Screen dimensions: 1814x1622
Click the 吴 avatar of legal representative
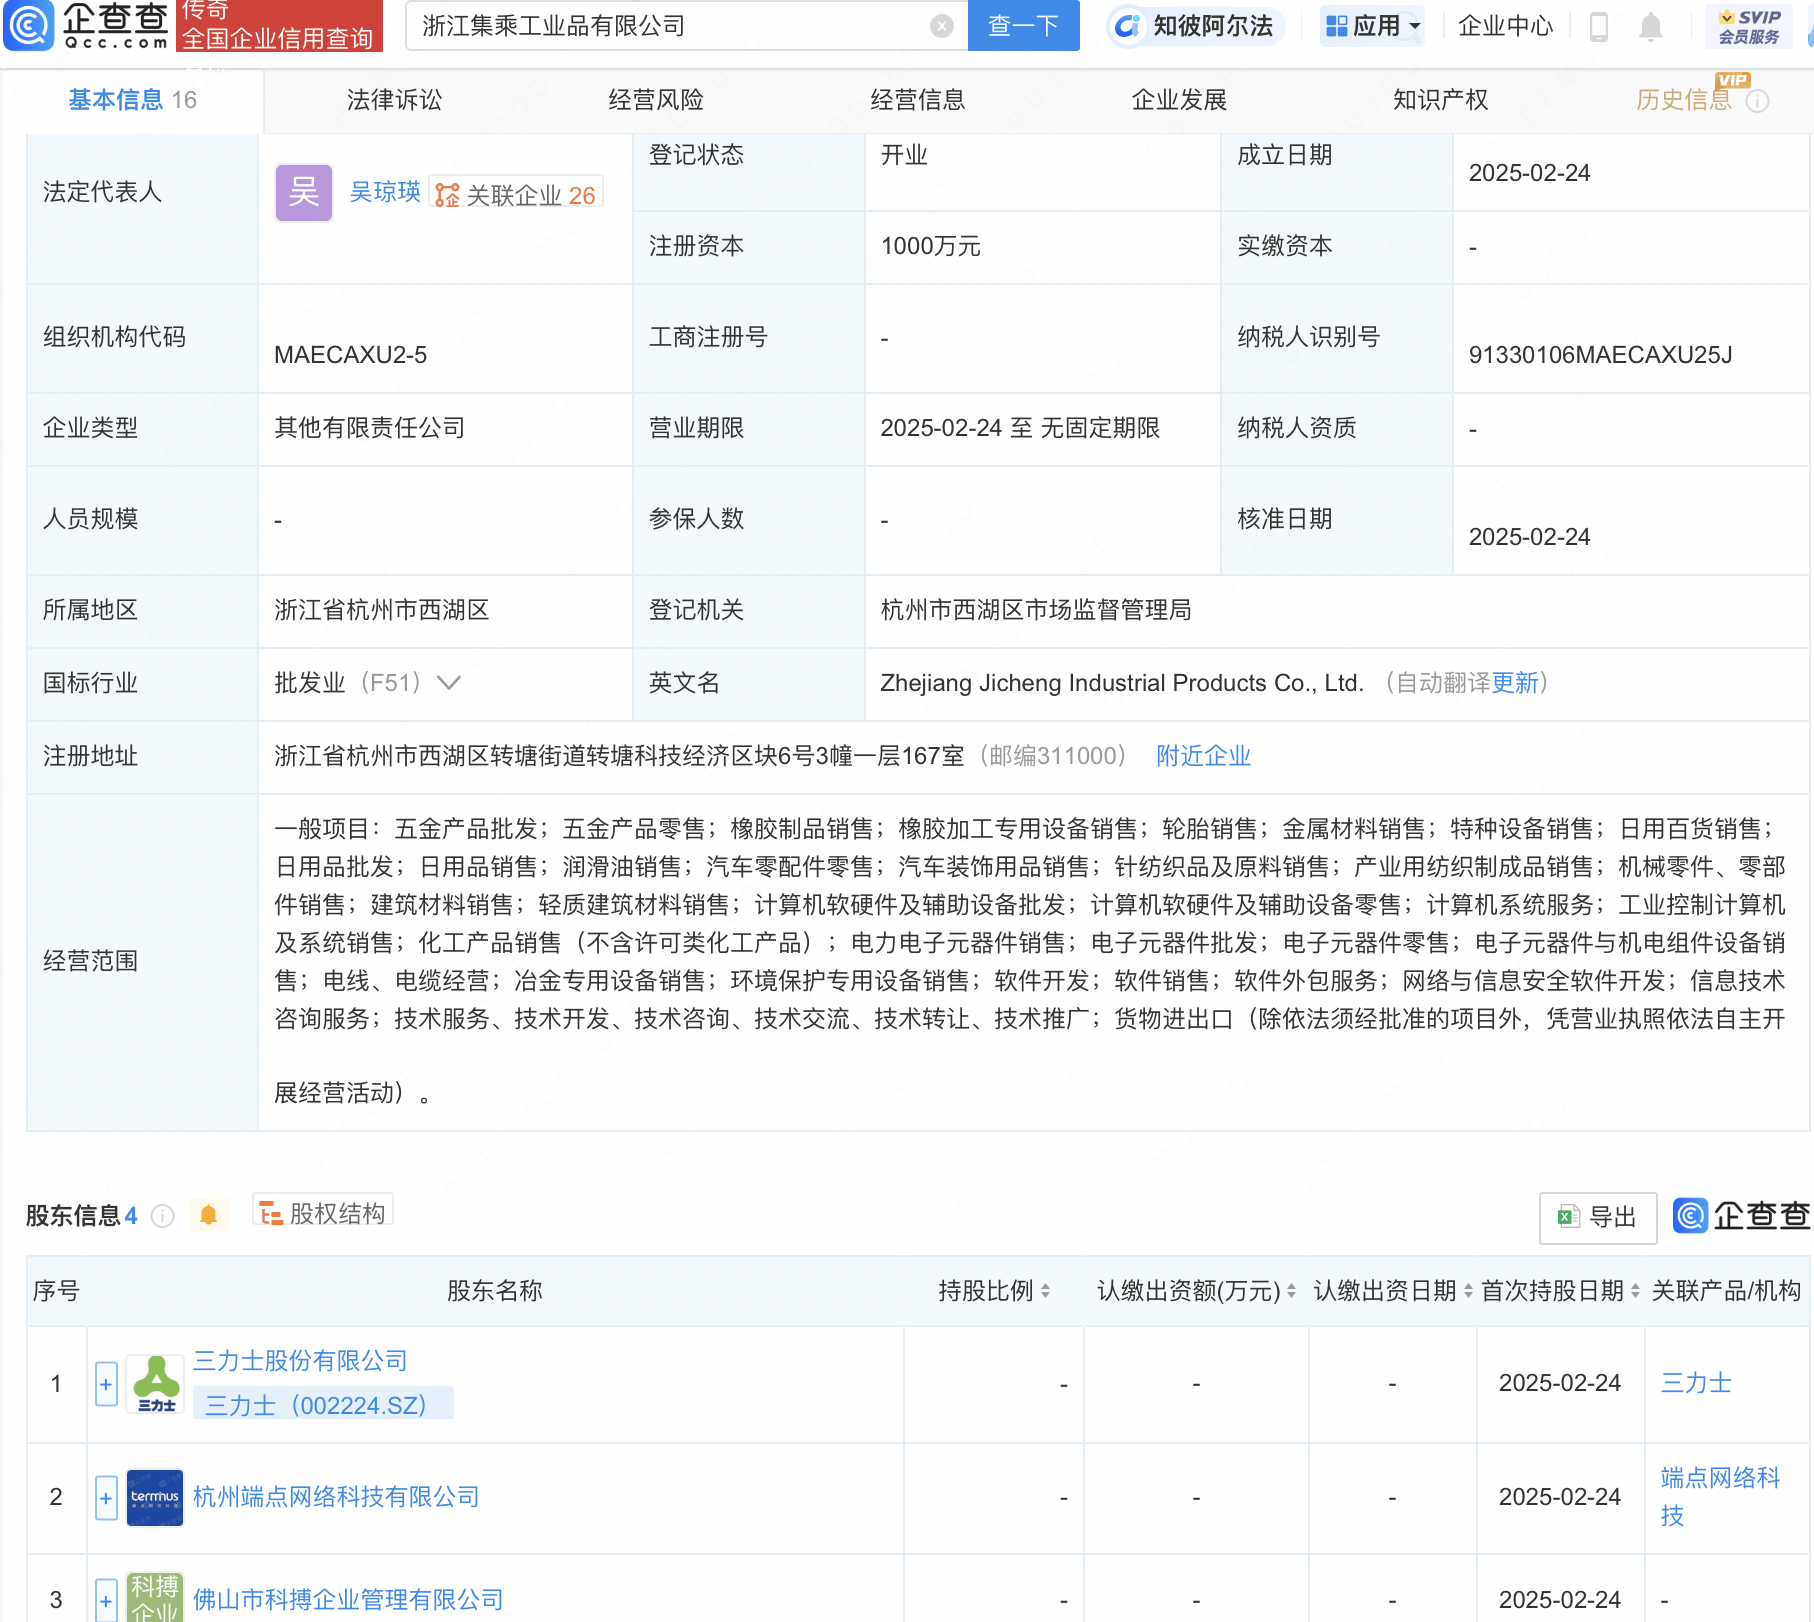(x=304, y=193)
